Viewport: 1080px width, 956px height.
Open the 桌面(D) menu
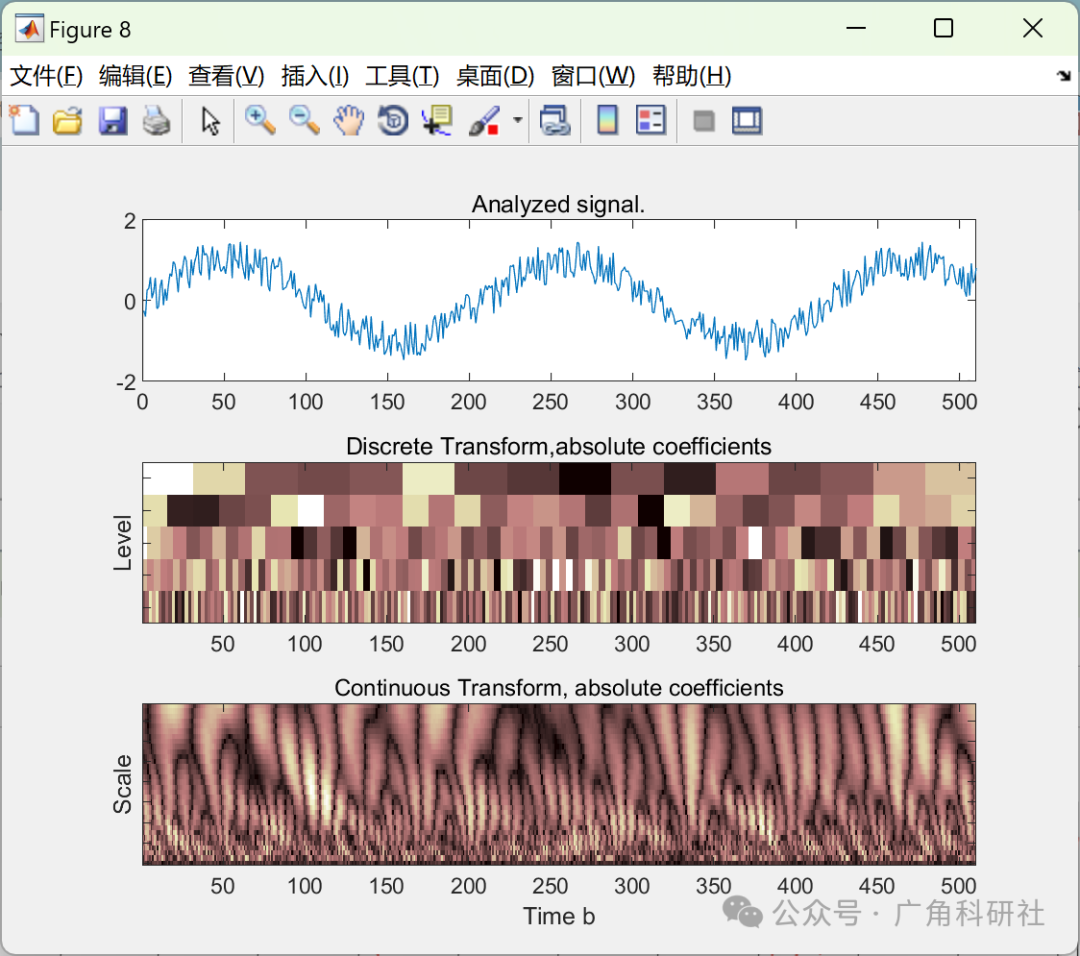495,76
